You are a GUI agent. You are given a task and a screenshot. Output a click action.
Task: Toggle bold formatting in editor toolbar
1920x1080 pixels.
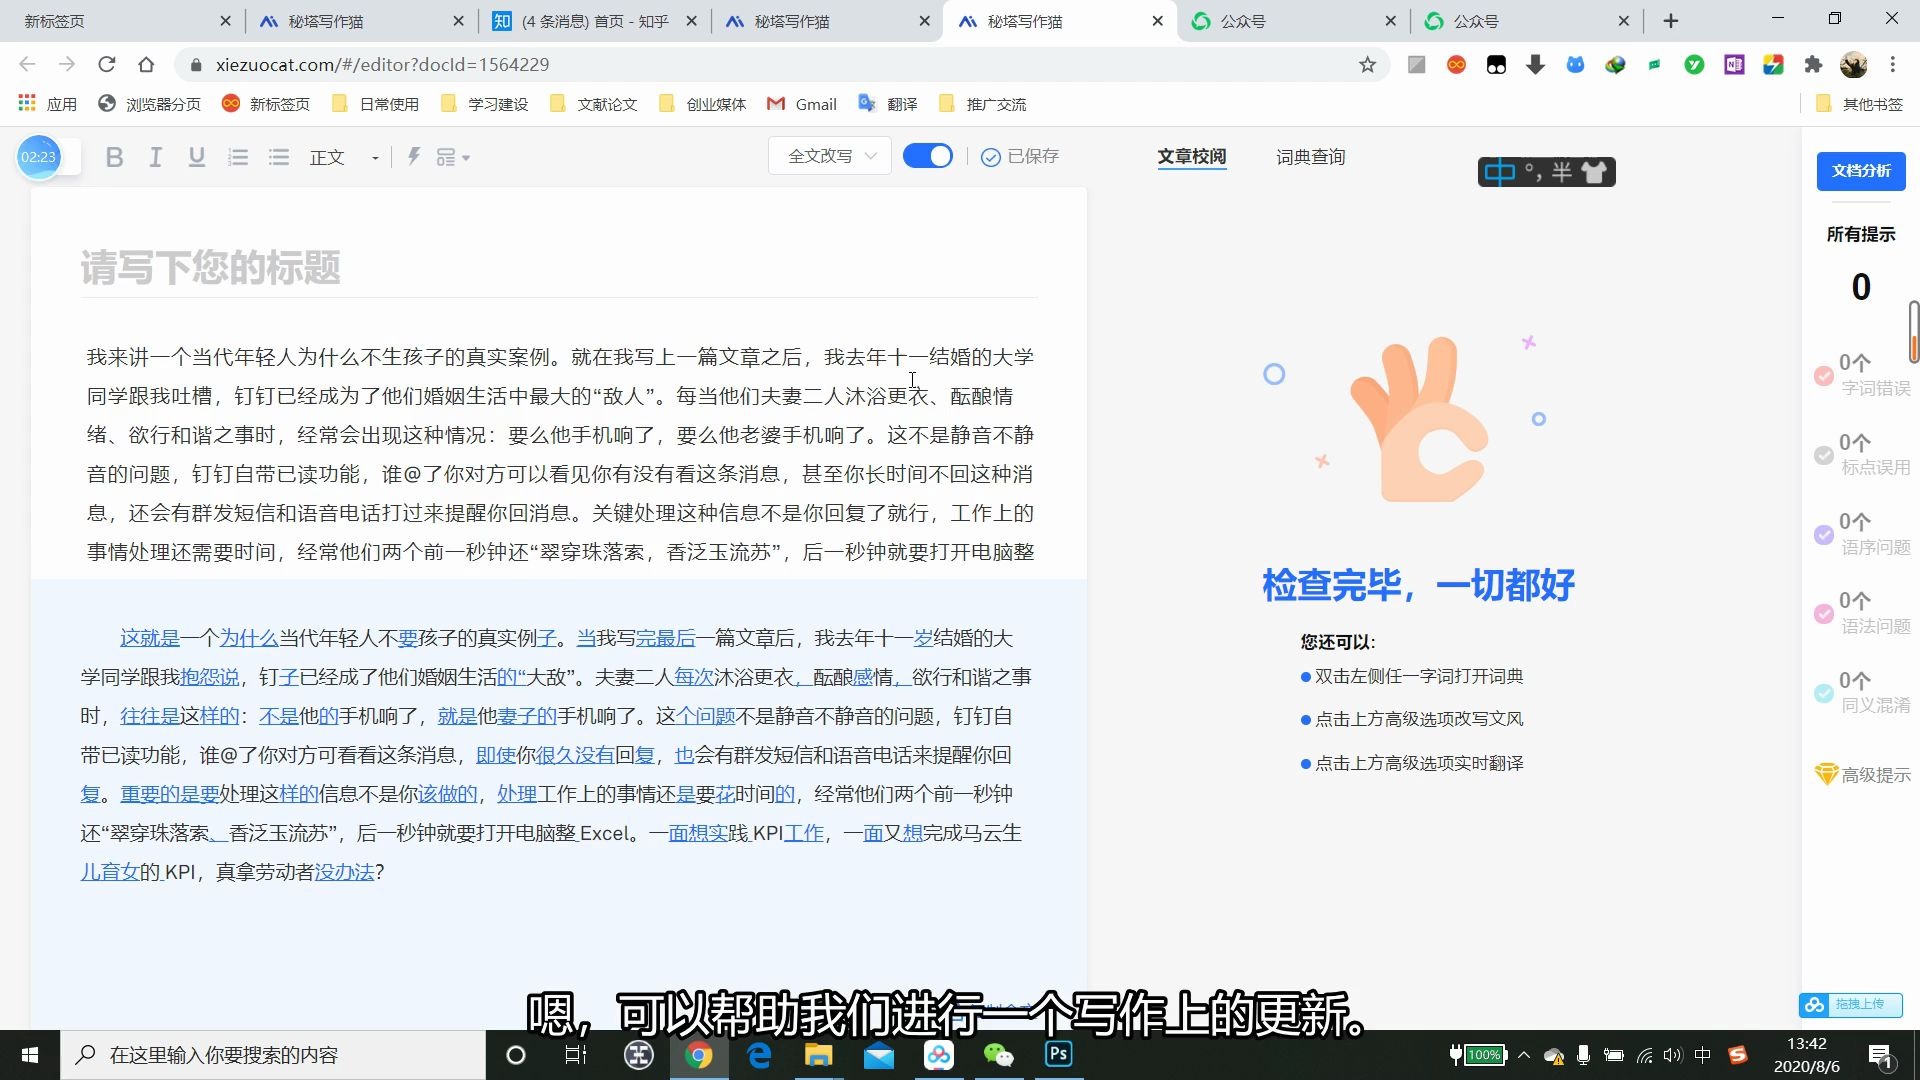(x=114, y=157)
